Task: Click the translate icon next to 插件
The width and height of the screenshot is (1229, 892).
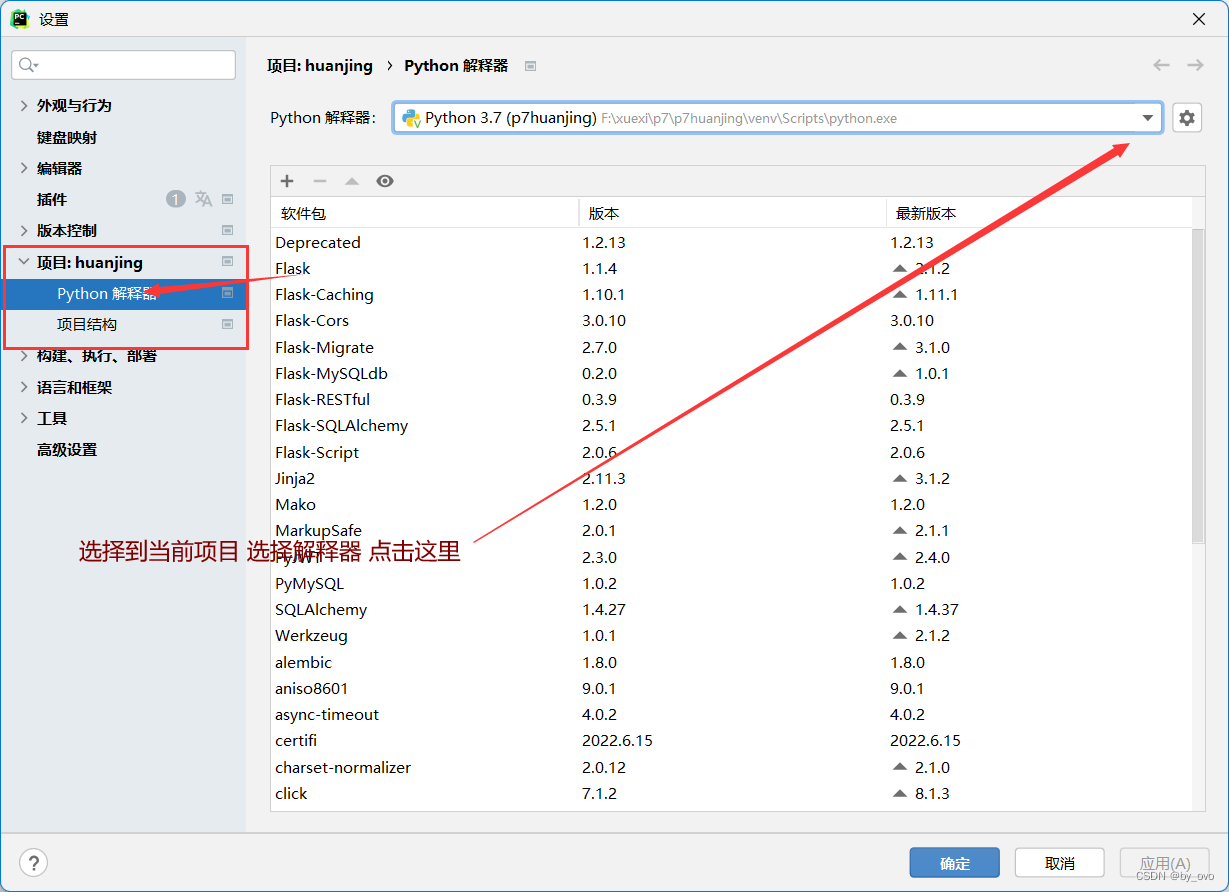Action: point(203,199)
